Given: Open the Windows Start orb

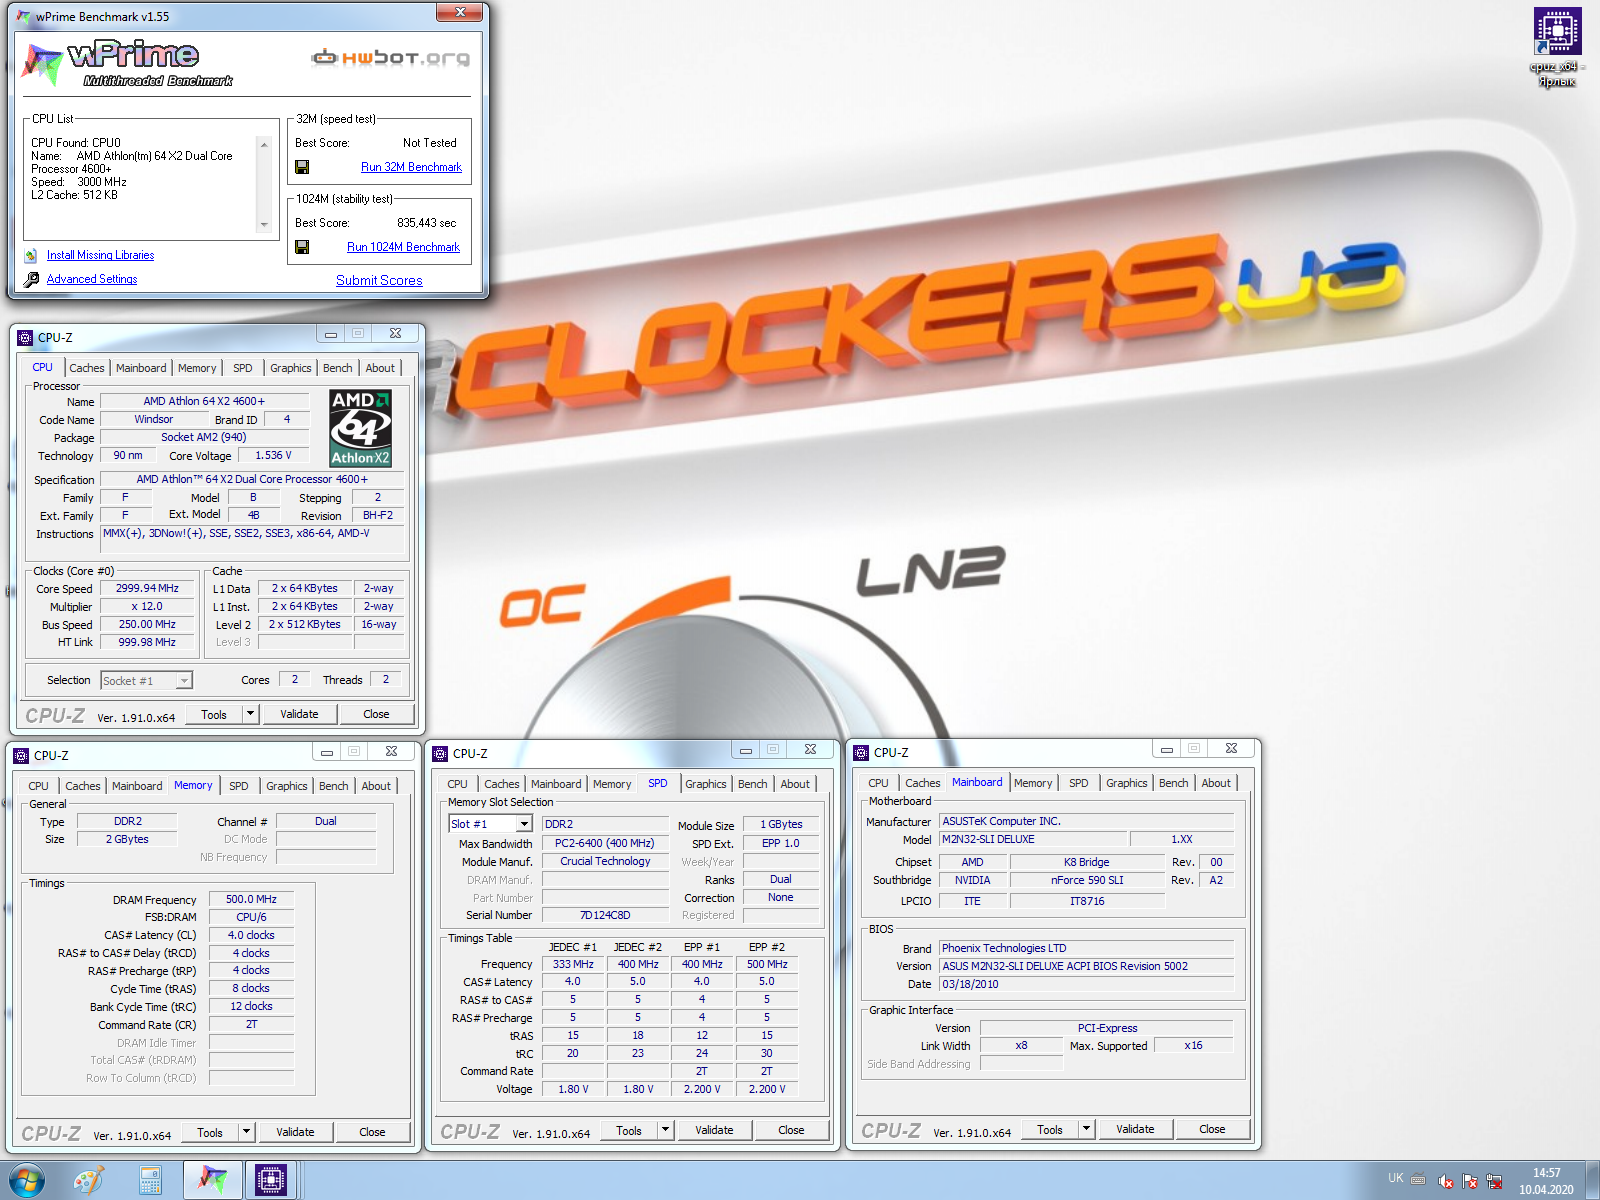Looking at the screenshot, I should click(26, 1181).
